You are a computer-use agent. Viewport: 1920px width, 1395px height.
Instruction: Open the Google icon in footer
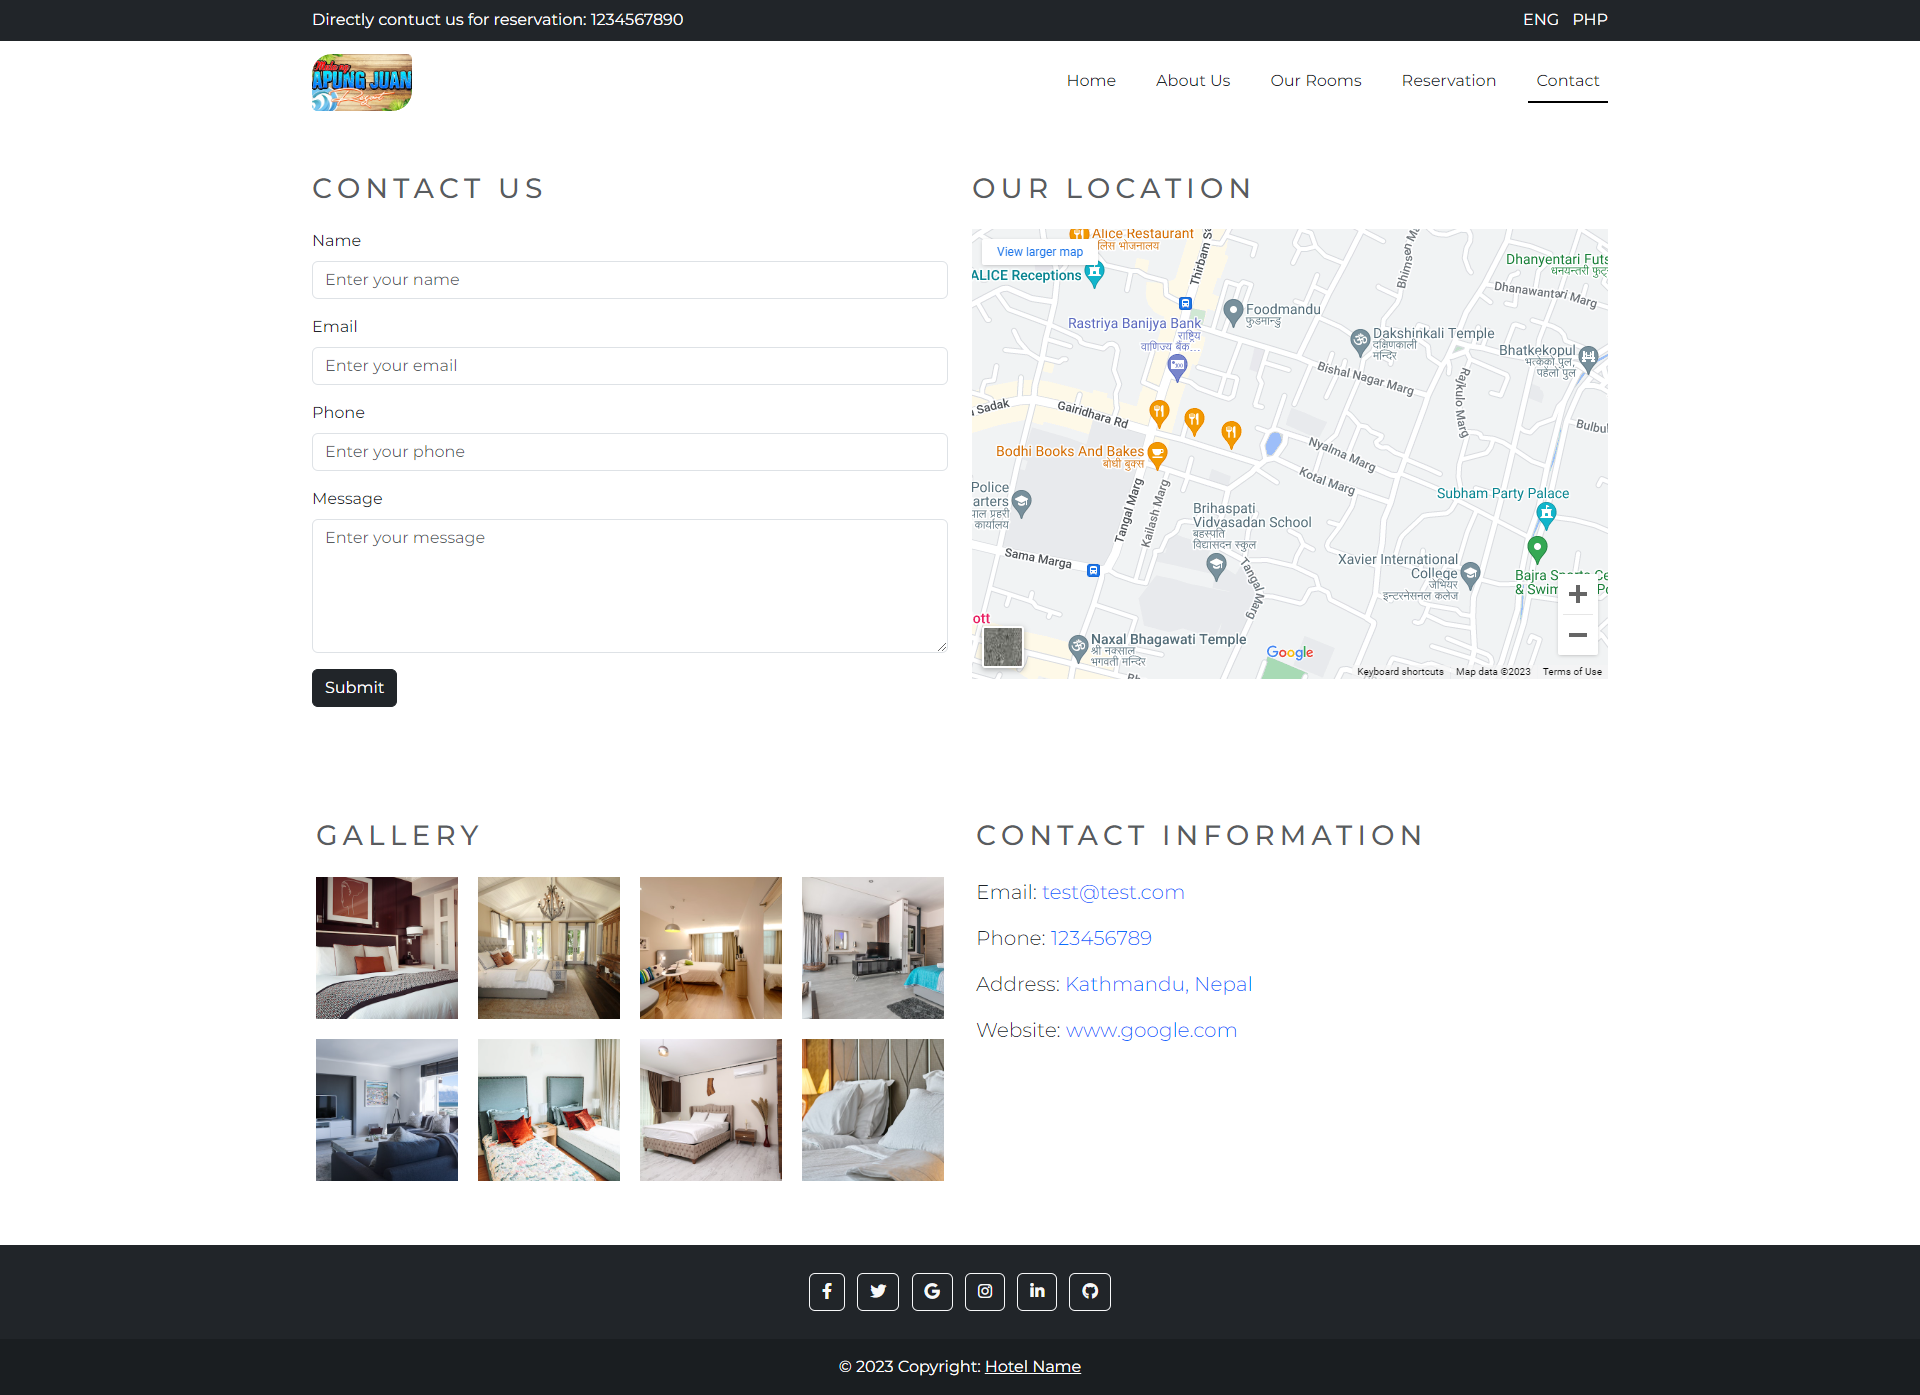click(932, 1291)
